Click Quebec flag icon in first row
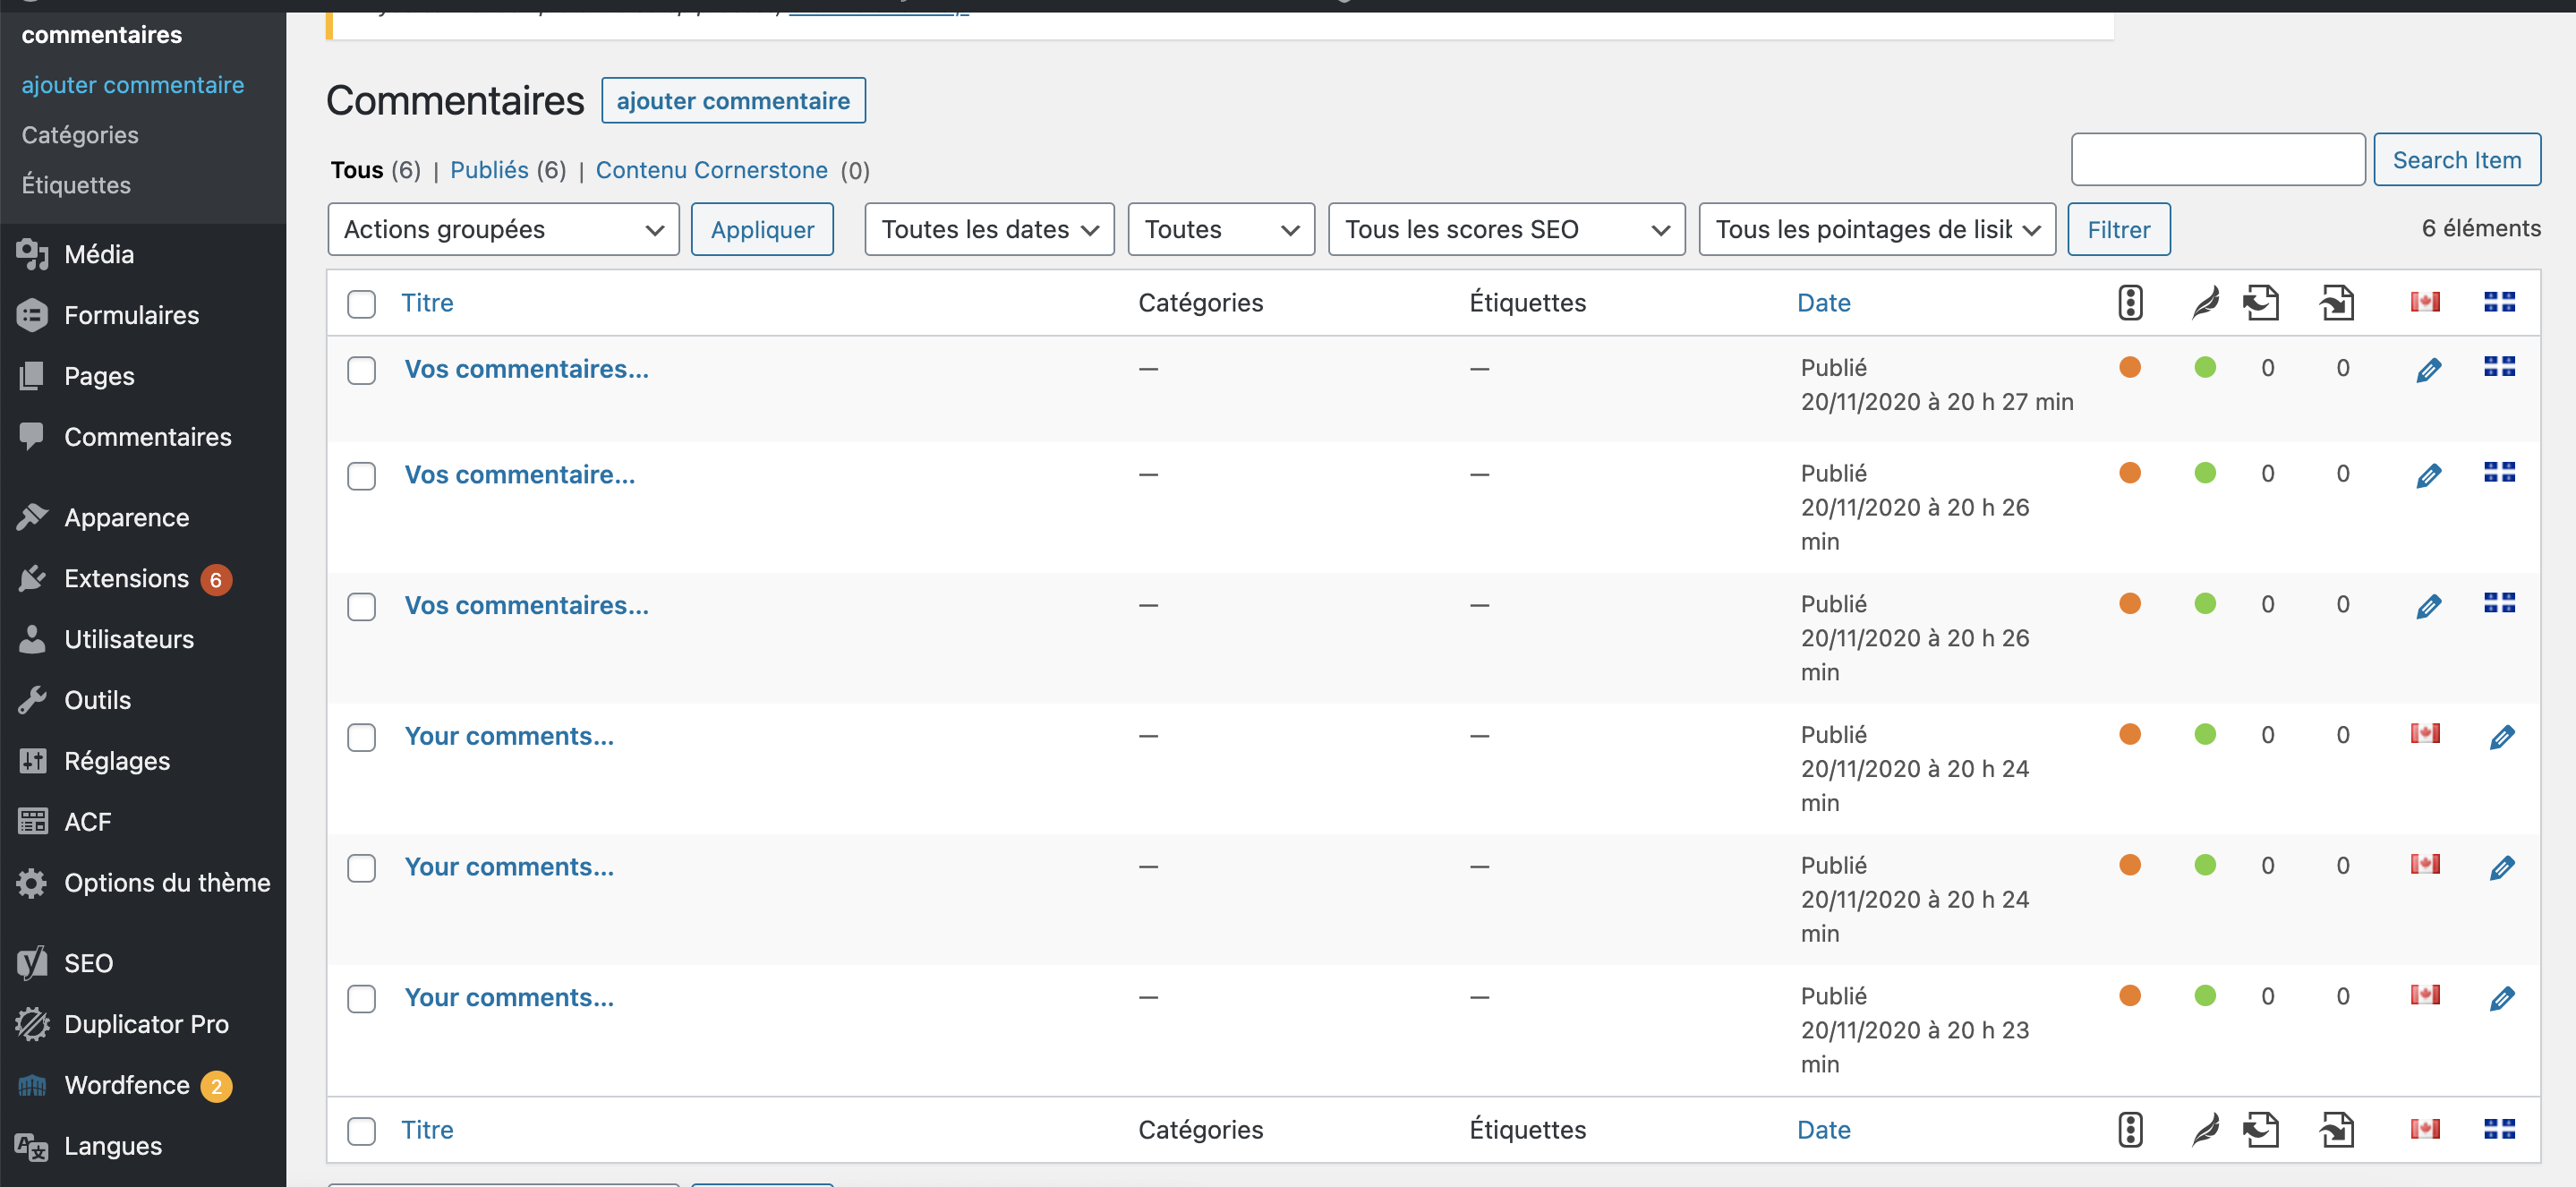Viewport: 2576px width, 1187px height. 2498,367
